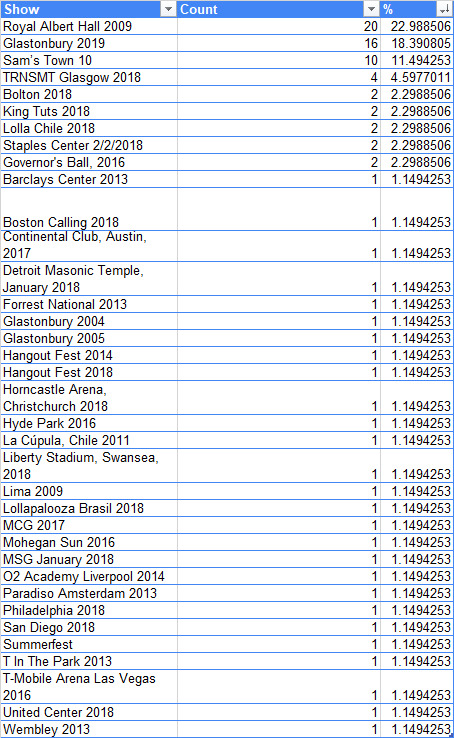This screenshot has height=738, width=454.
Task: Select the Hangout Fest 2018 cell
Action: pos(89,372)
